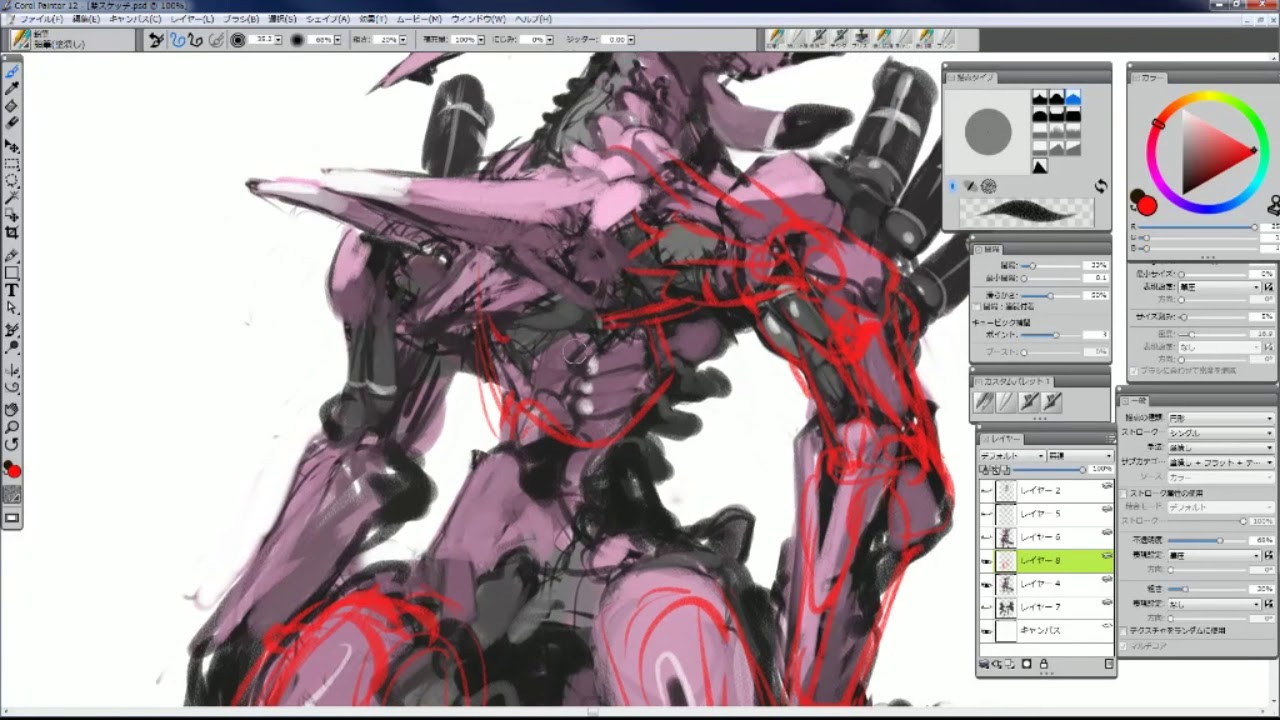Click the first brush in the Custom Palette

(x=985, y=402)
